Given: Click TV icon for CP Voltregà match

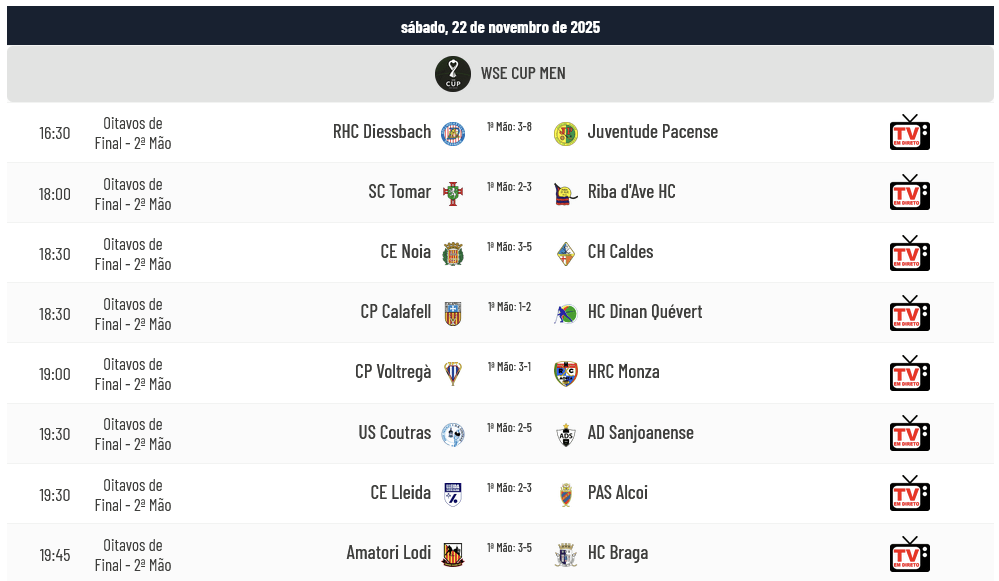Looking at the screenshot, I should pyautogui.click(x=909, y=373).
